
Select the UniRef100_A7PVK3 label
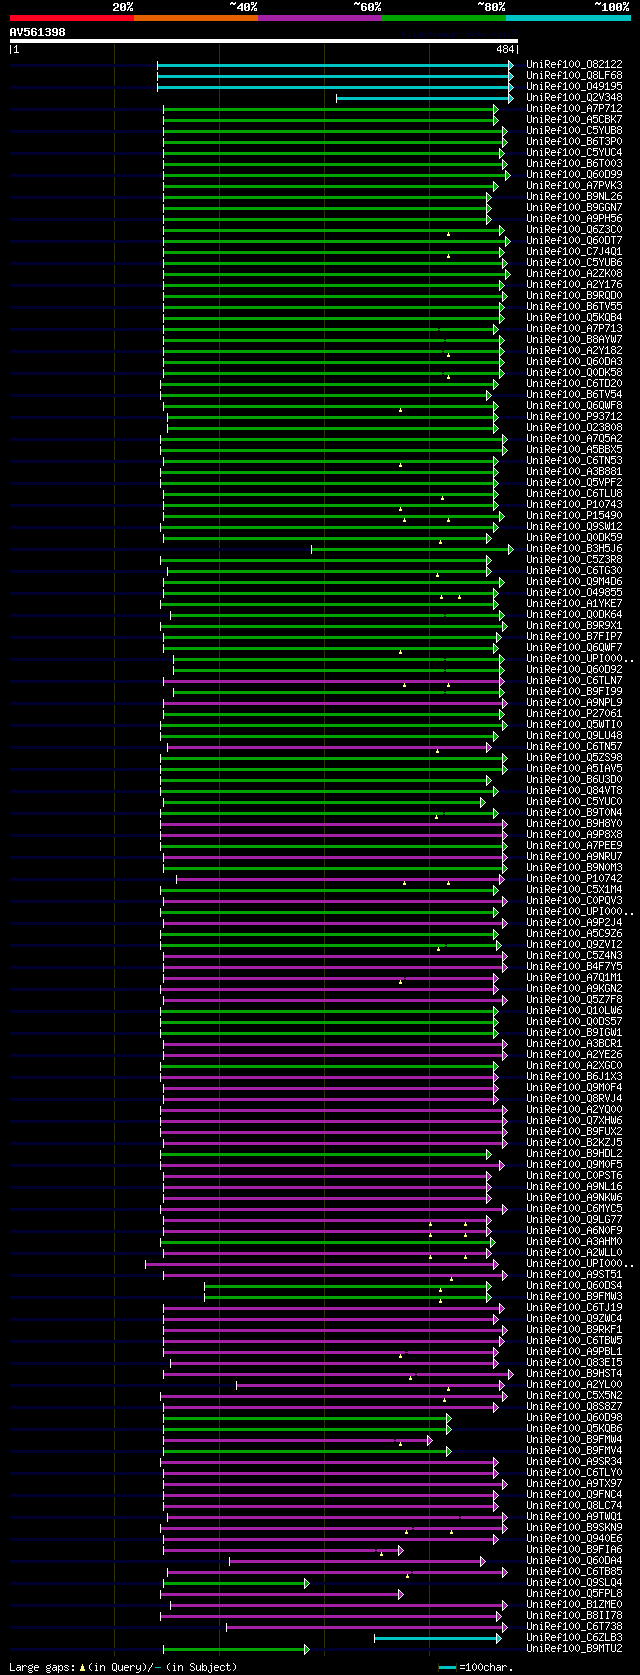pyautogui.click(x=574, y=185)
